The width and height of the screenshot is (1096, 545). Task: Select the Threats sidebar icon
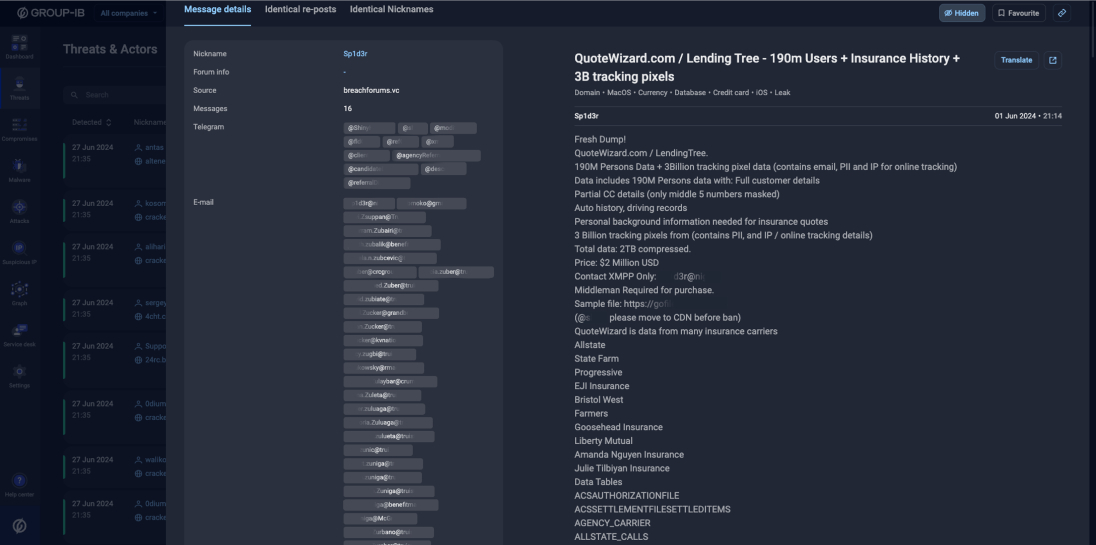click(20, 88)
